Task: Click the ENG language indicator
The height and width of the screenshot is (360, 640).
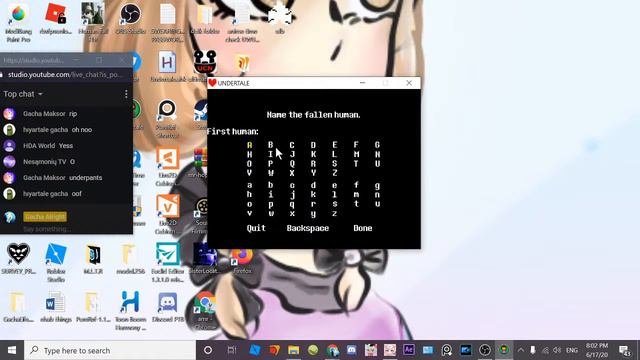Action: [x=571, y=350]
